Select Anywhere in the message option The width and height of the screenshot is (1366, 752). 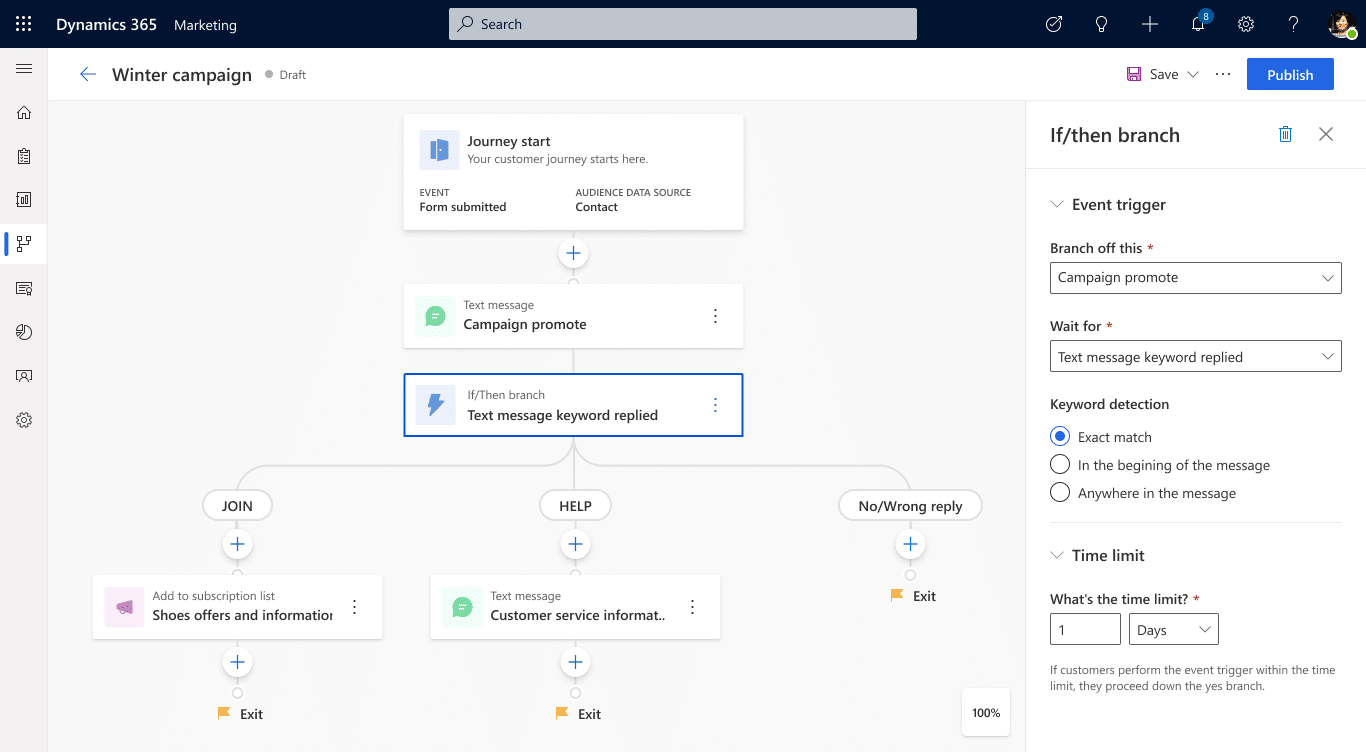tap(1060, 493)
